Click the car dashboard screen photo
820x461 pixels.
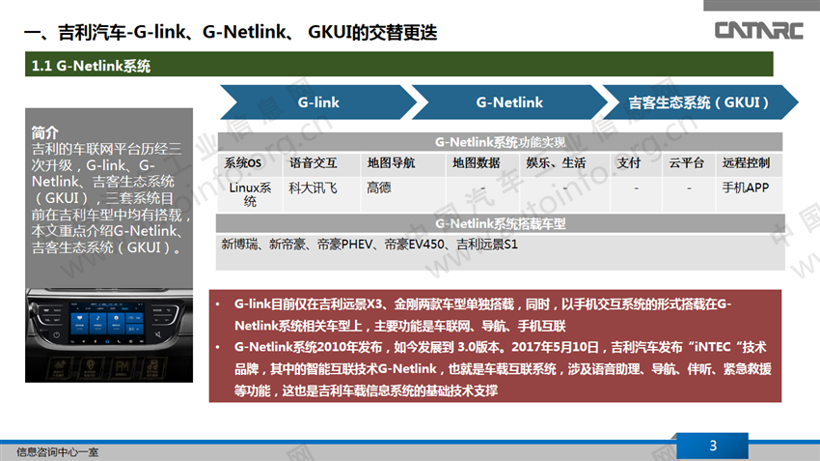point(109,335)
